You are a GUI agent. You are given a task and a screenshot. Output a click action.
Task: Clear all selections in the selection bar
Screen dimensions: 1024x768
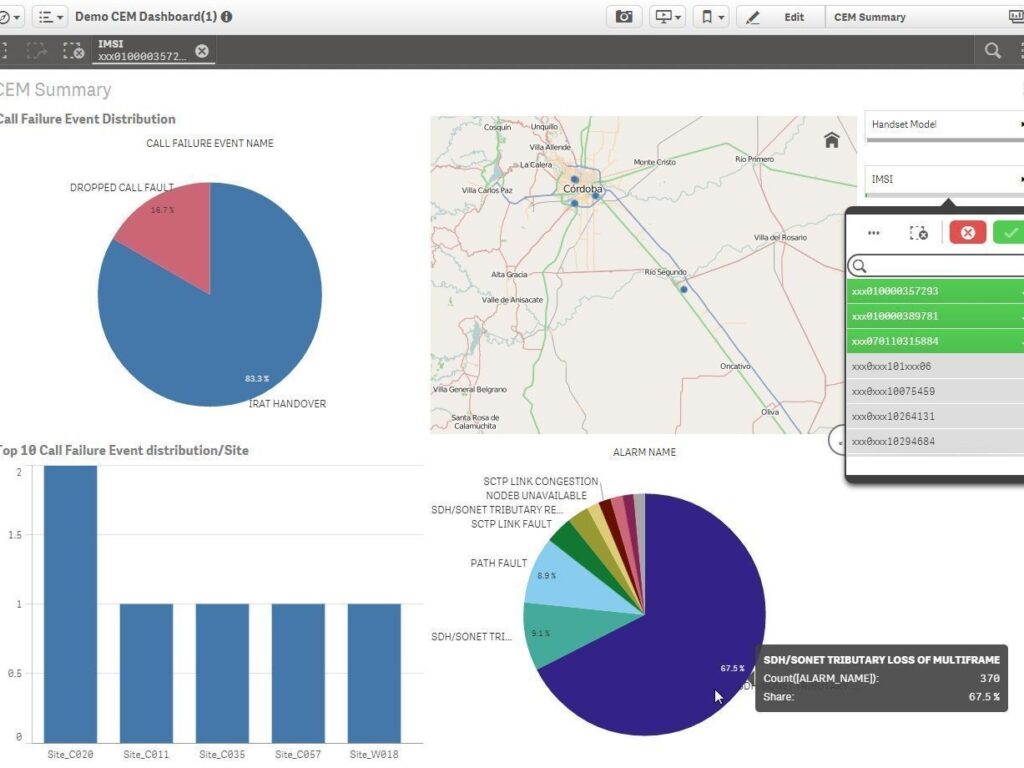(x=72, y=51)
